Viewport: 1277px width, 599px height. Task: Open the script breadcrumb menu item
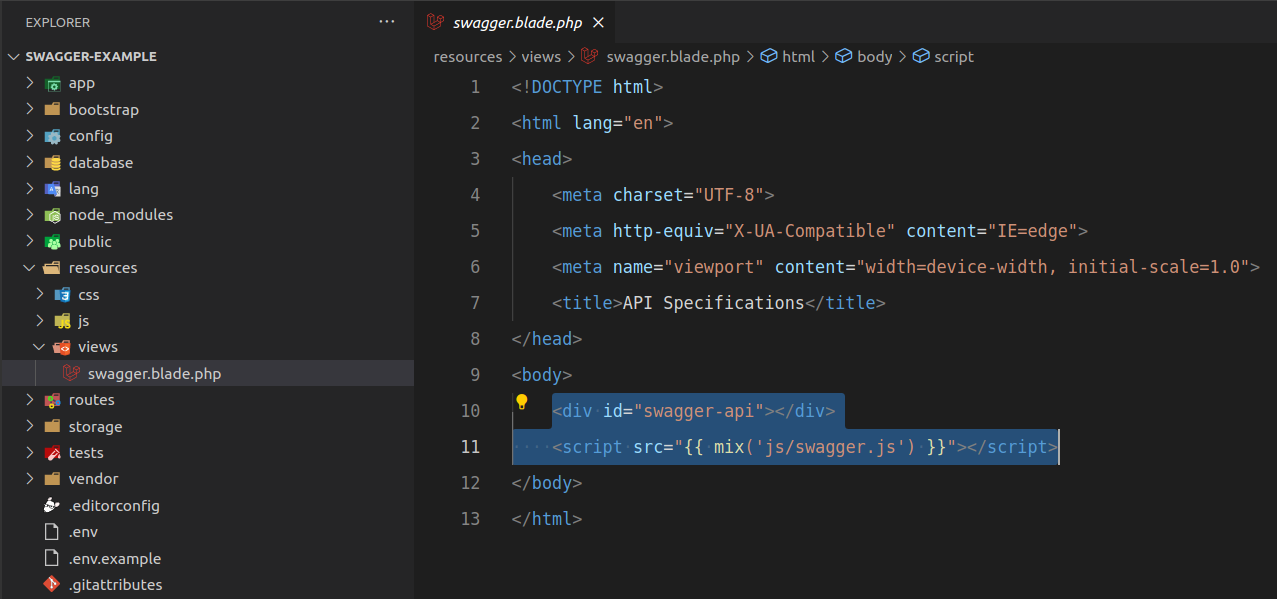pos(951,56)
